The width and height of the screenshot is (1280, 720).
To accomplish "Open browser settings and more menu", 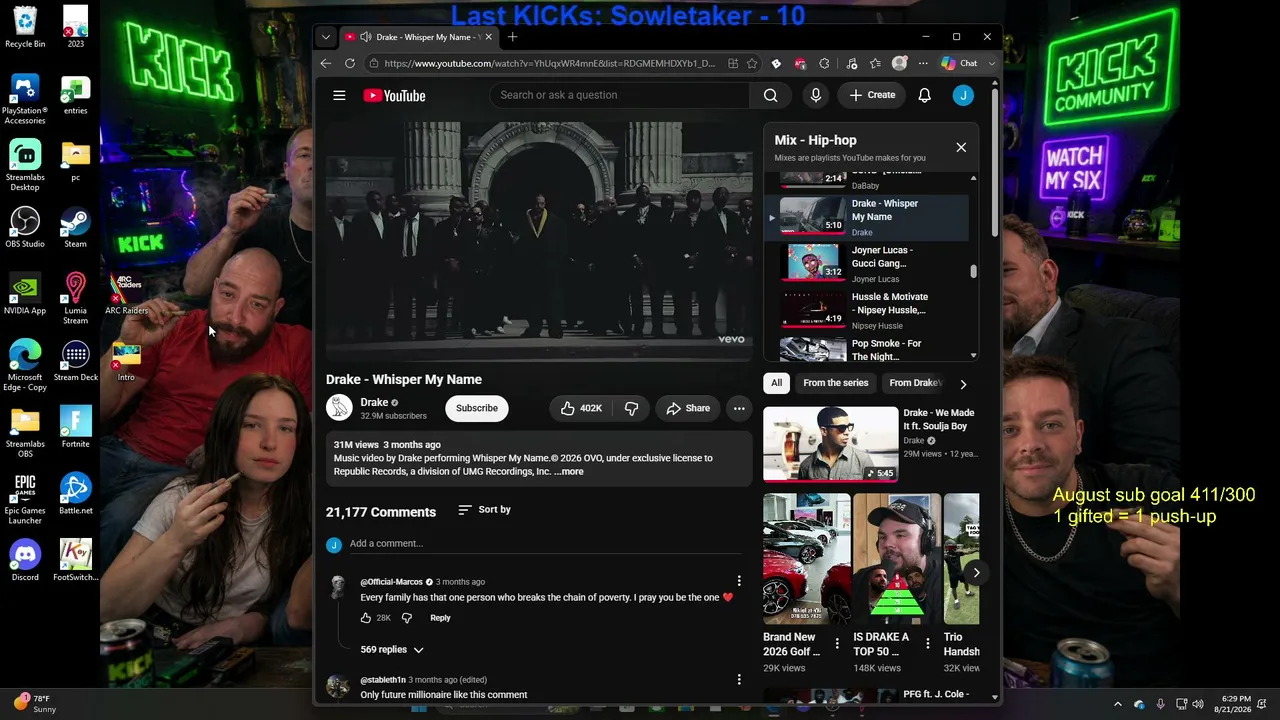I will click(923, 63).
